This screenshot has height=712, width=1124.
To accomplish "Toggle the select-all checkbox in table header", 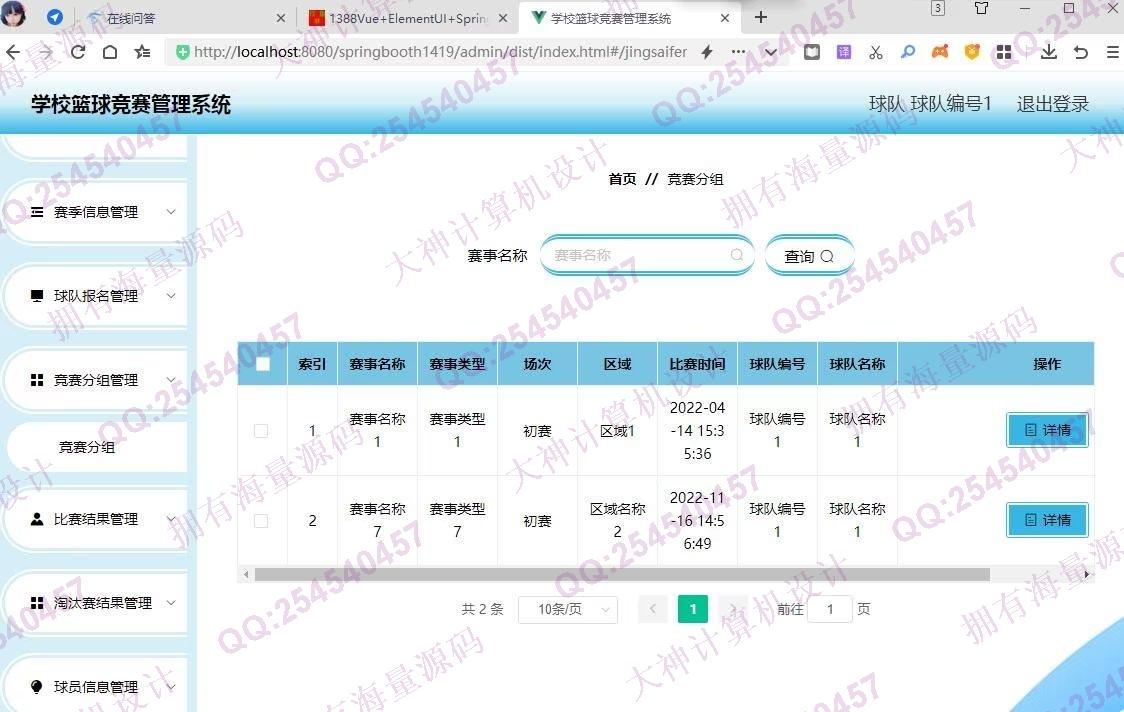I will (263, 364).
